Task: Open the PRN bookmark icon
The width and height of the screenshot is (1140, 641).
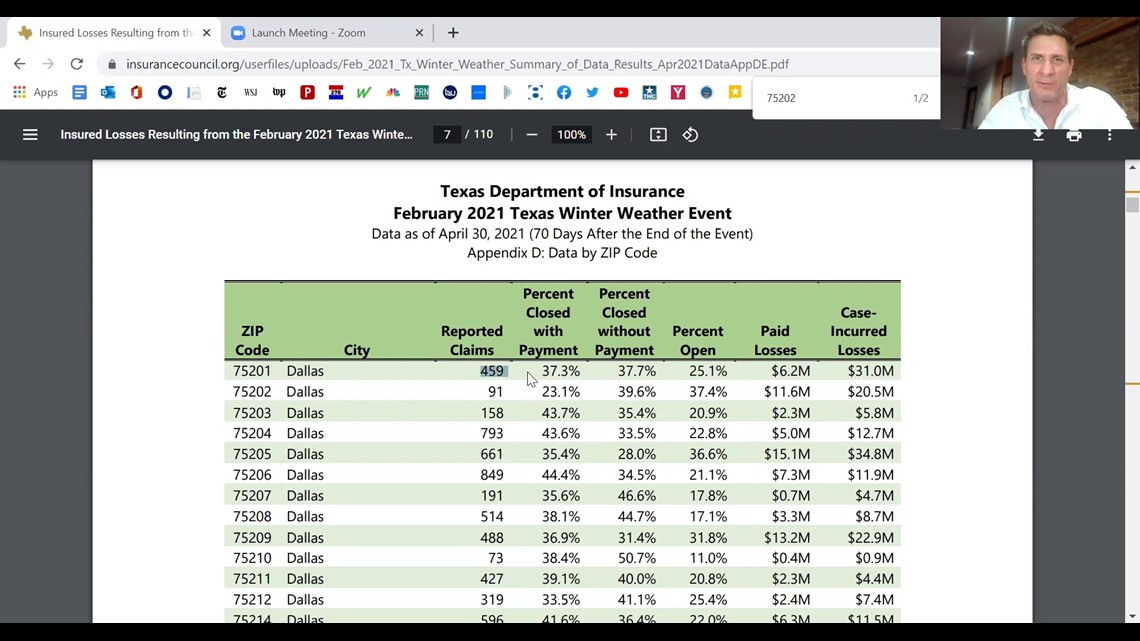Action: 421,92
